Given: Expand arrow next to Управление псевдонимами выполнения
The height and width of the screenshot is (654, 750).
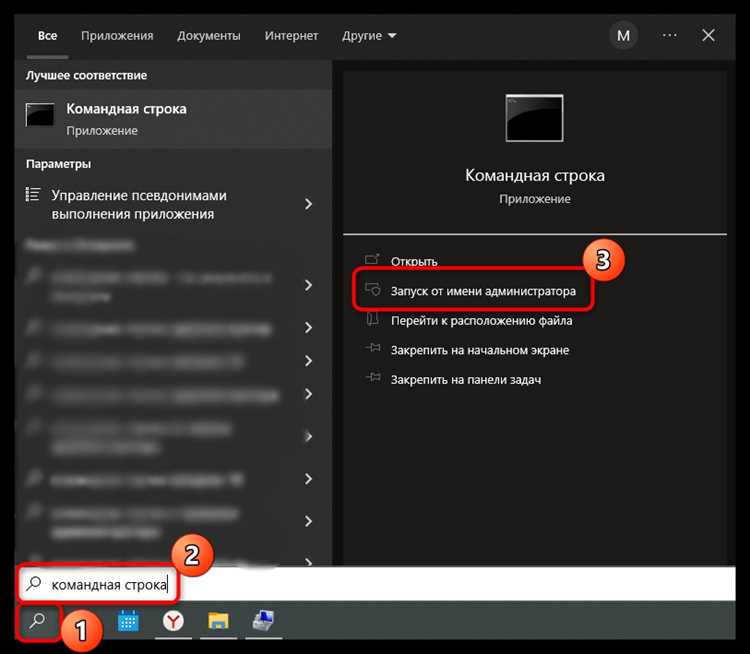Looking at the screenshot, I should pos(309,204).
